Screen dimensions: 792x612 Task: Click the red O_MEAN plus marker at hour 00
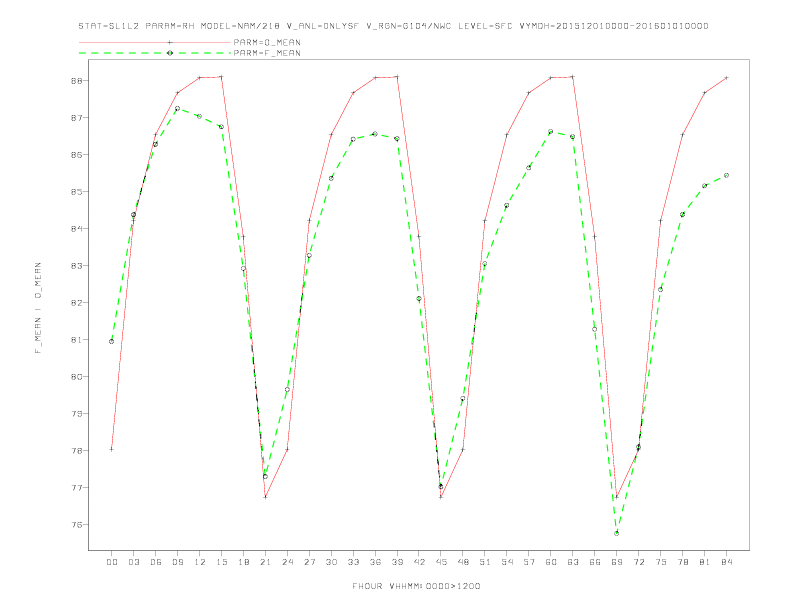point(112,449)
